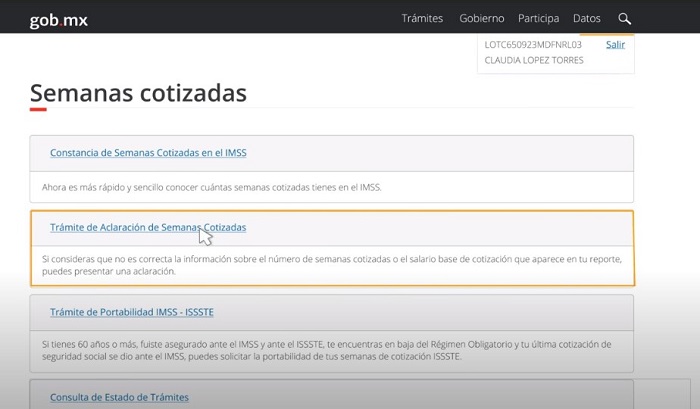The width and height of the screenshot is (700, 409).
Task: Select Participa in the top navigation
Action: (538, 19)
